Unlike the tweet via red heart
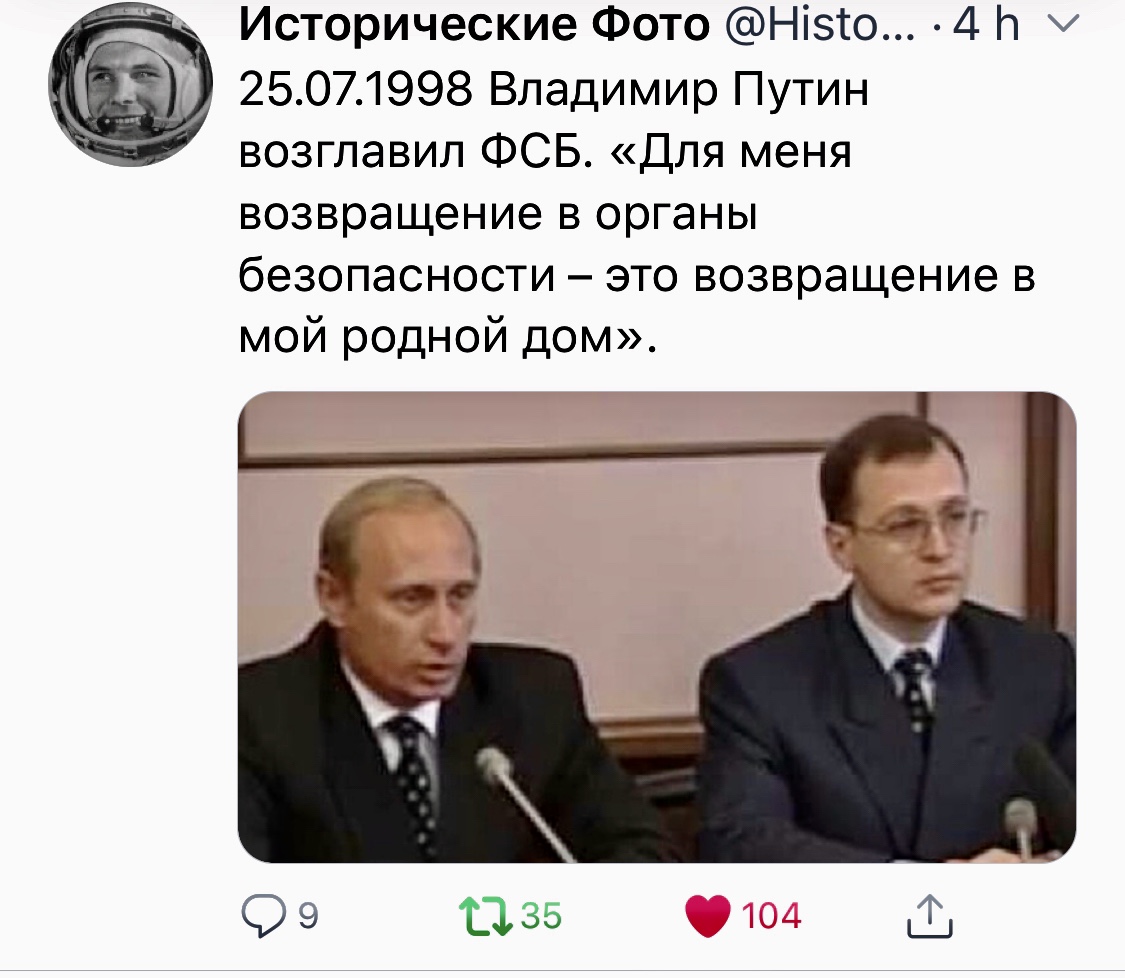1125x978 pixels. tap(707, 916)
